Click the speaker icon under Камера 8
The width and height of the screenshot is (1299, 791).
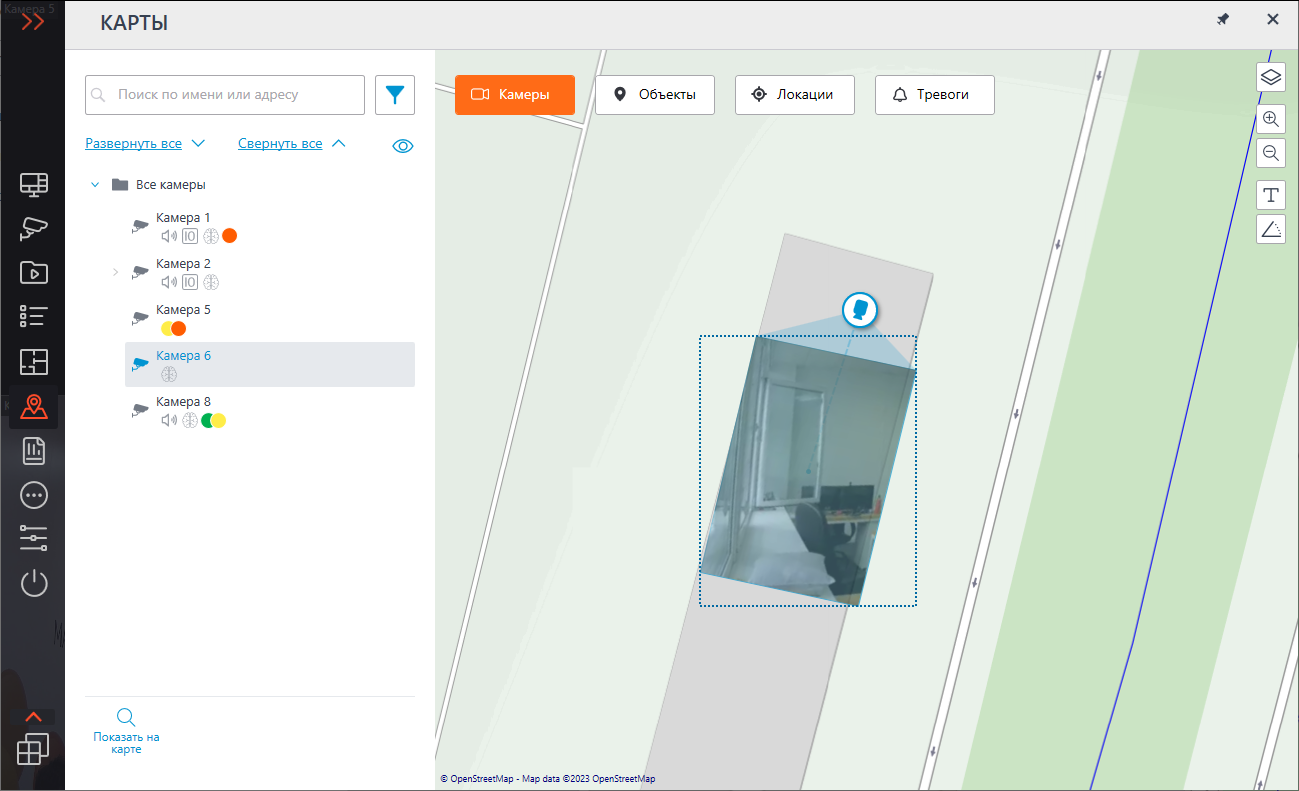click(x=169, y=420)
